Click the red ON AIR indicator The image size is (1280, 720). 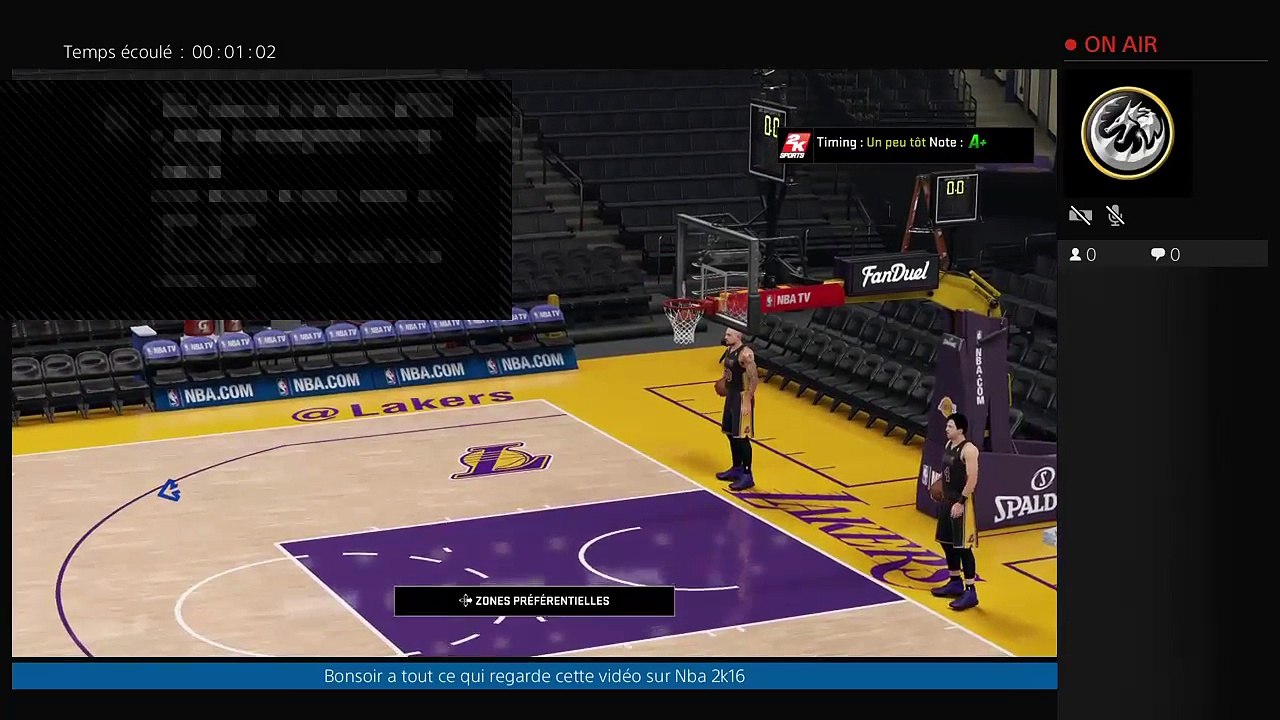[1111, 45]
